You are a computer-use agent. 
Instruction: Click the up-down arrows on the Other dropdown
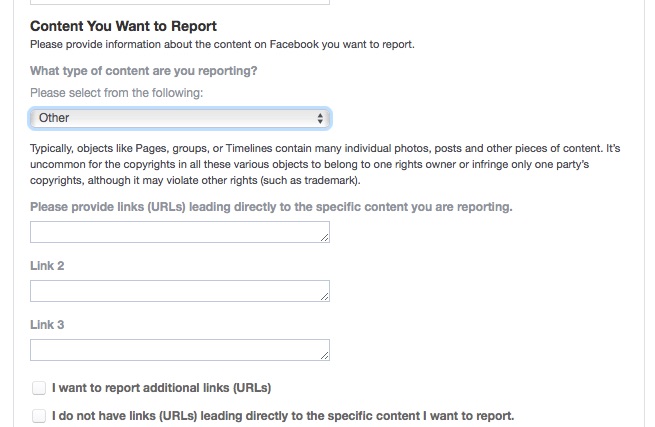pos(320,118)
